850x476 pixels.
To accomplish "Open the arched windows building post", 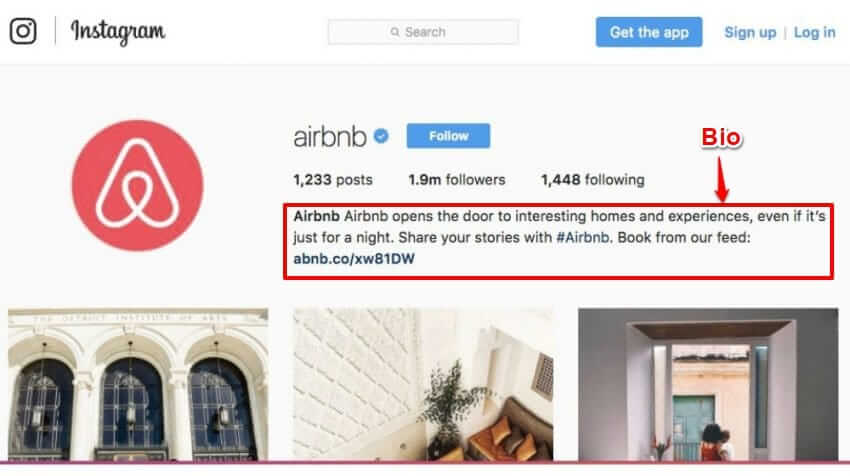I will coord(138,384).
